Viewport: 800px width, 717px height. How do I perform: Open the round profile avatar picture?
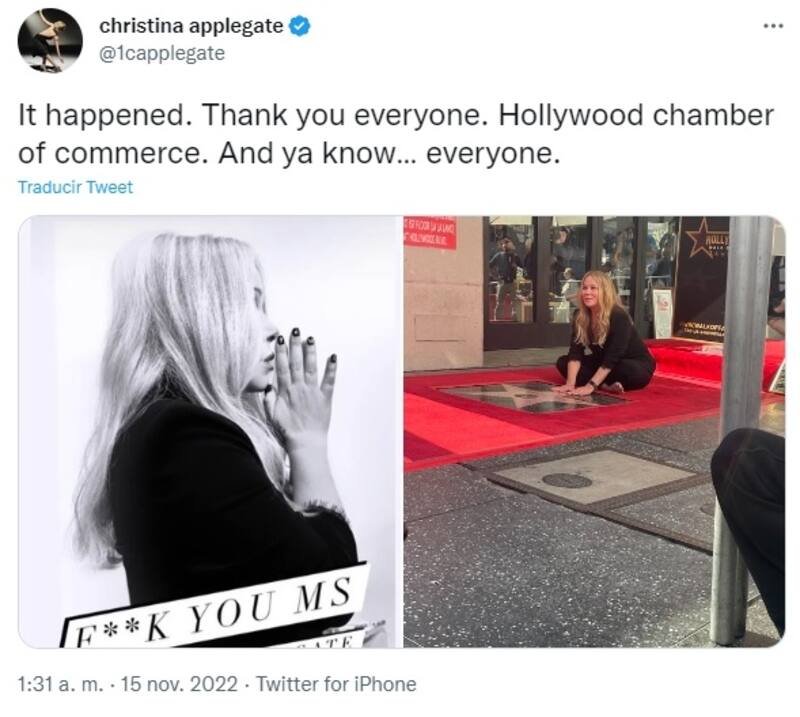pyautogui.click(x=49, y=41)
